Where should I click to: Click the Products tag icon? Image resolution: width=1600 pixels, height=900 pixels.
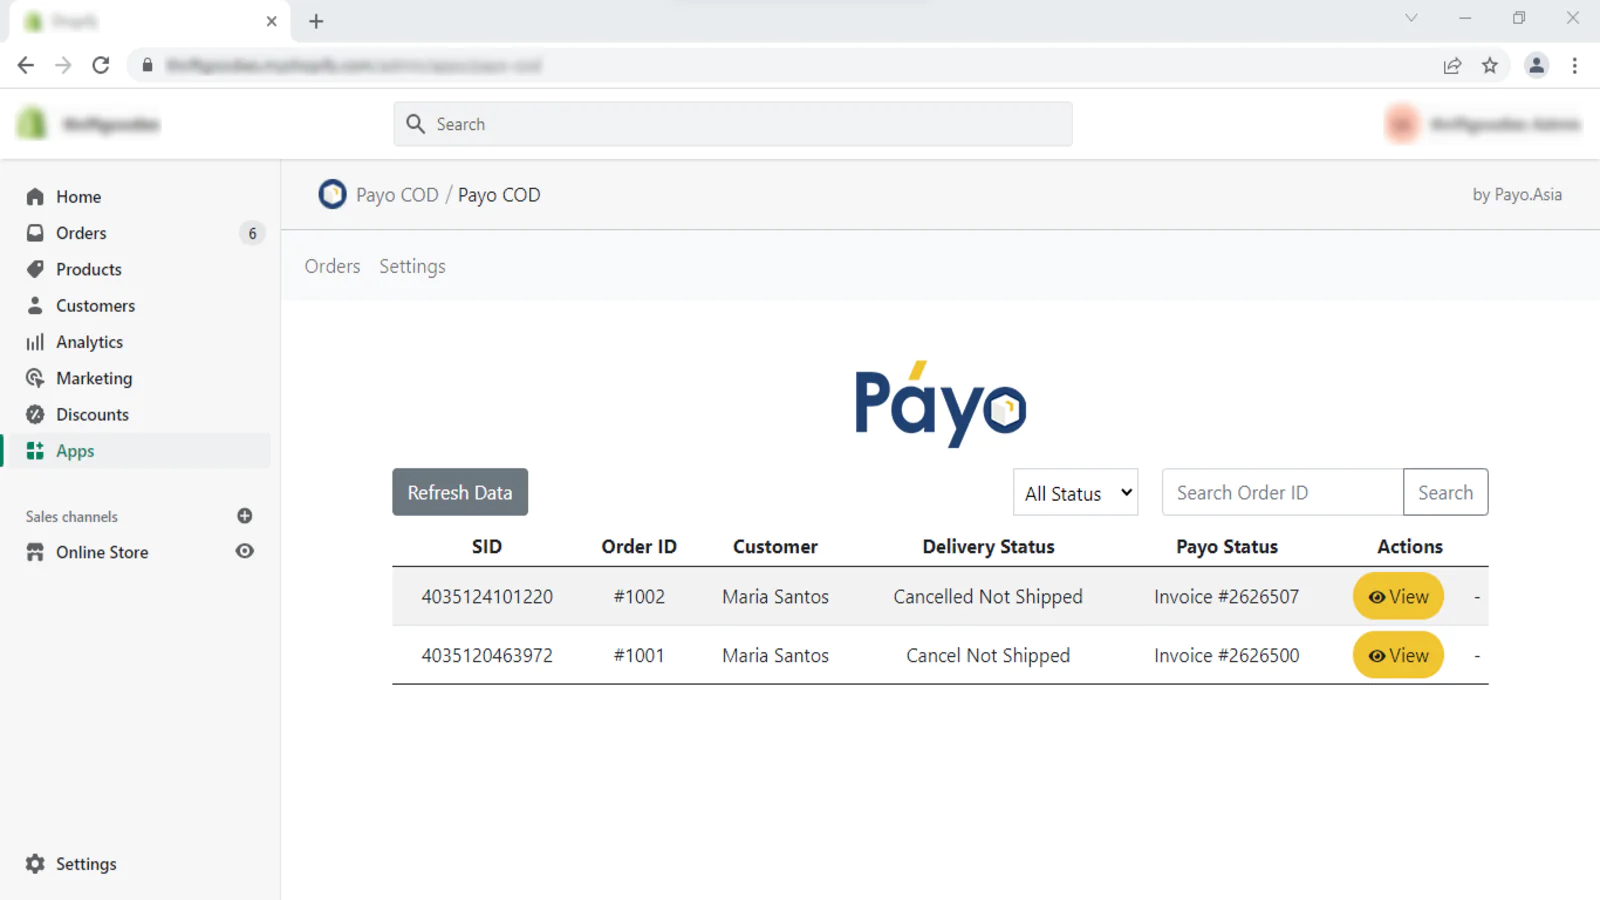pos(35,269)
